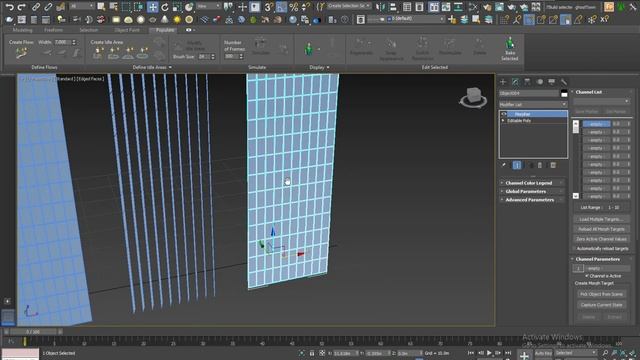Switch to the Selection ribbon tab

89,30
